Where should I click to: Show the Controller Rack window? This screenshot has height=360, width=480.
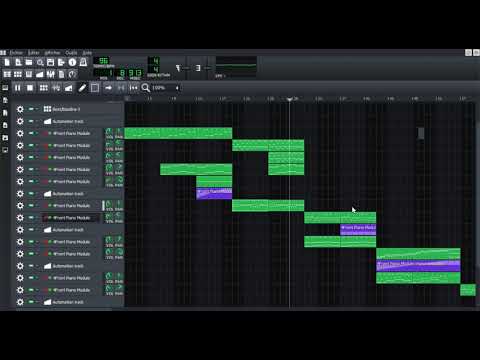[x=72, y=74]
